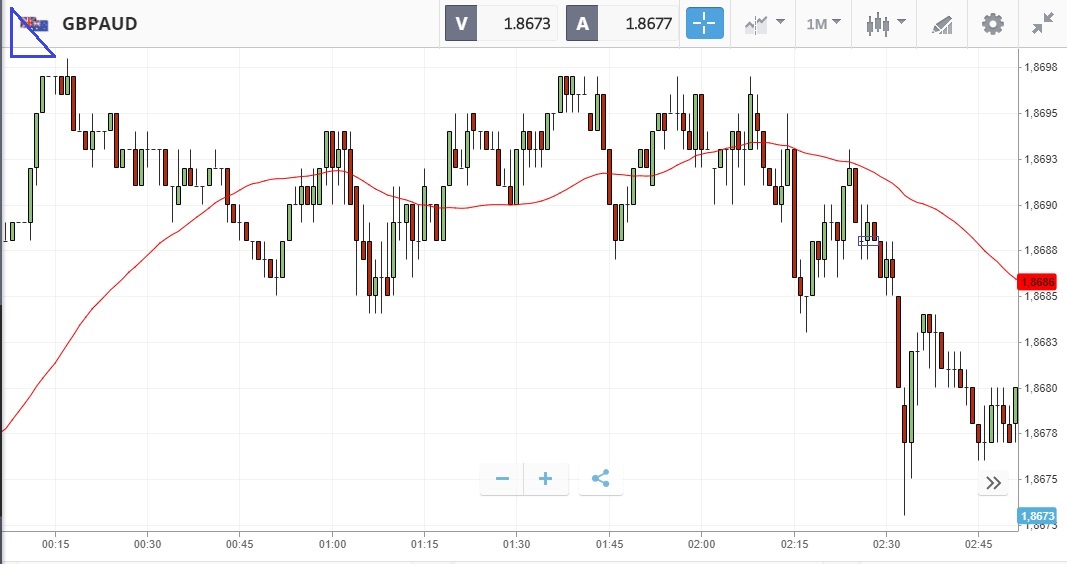1067x564 pixels.
Task: Open the chart comparison dropdown
Action: (764, 24)
